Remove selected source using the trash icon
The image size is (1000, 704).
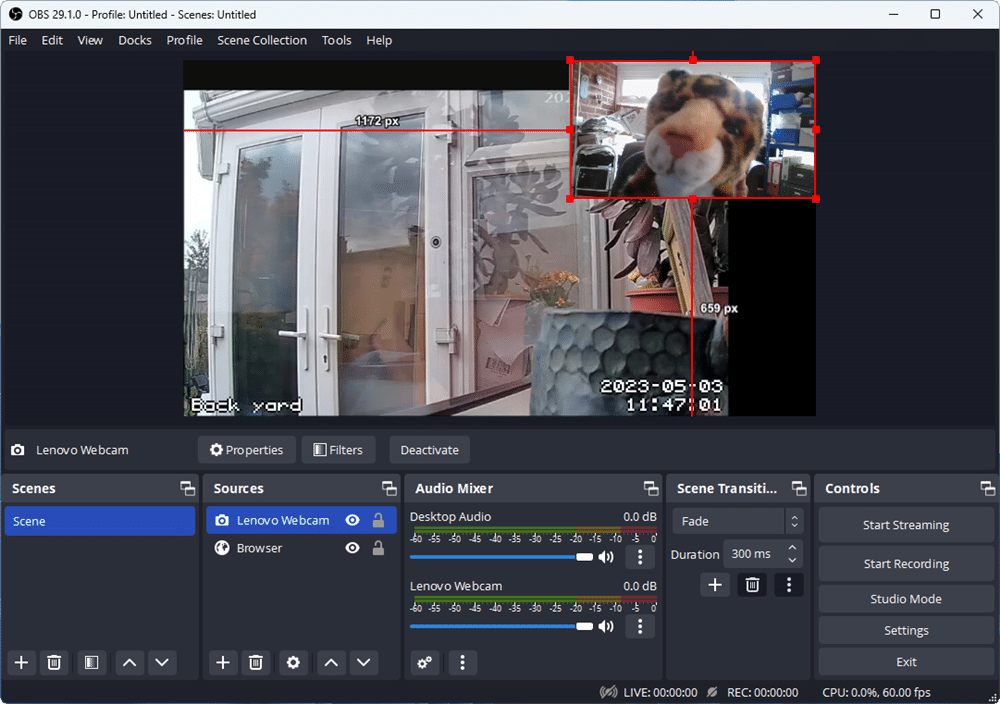pyautogui.click(x=256, y=663)
